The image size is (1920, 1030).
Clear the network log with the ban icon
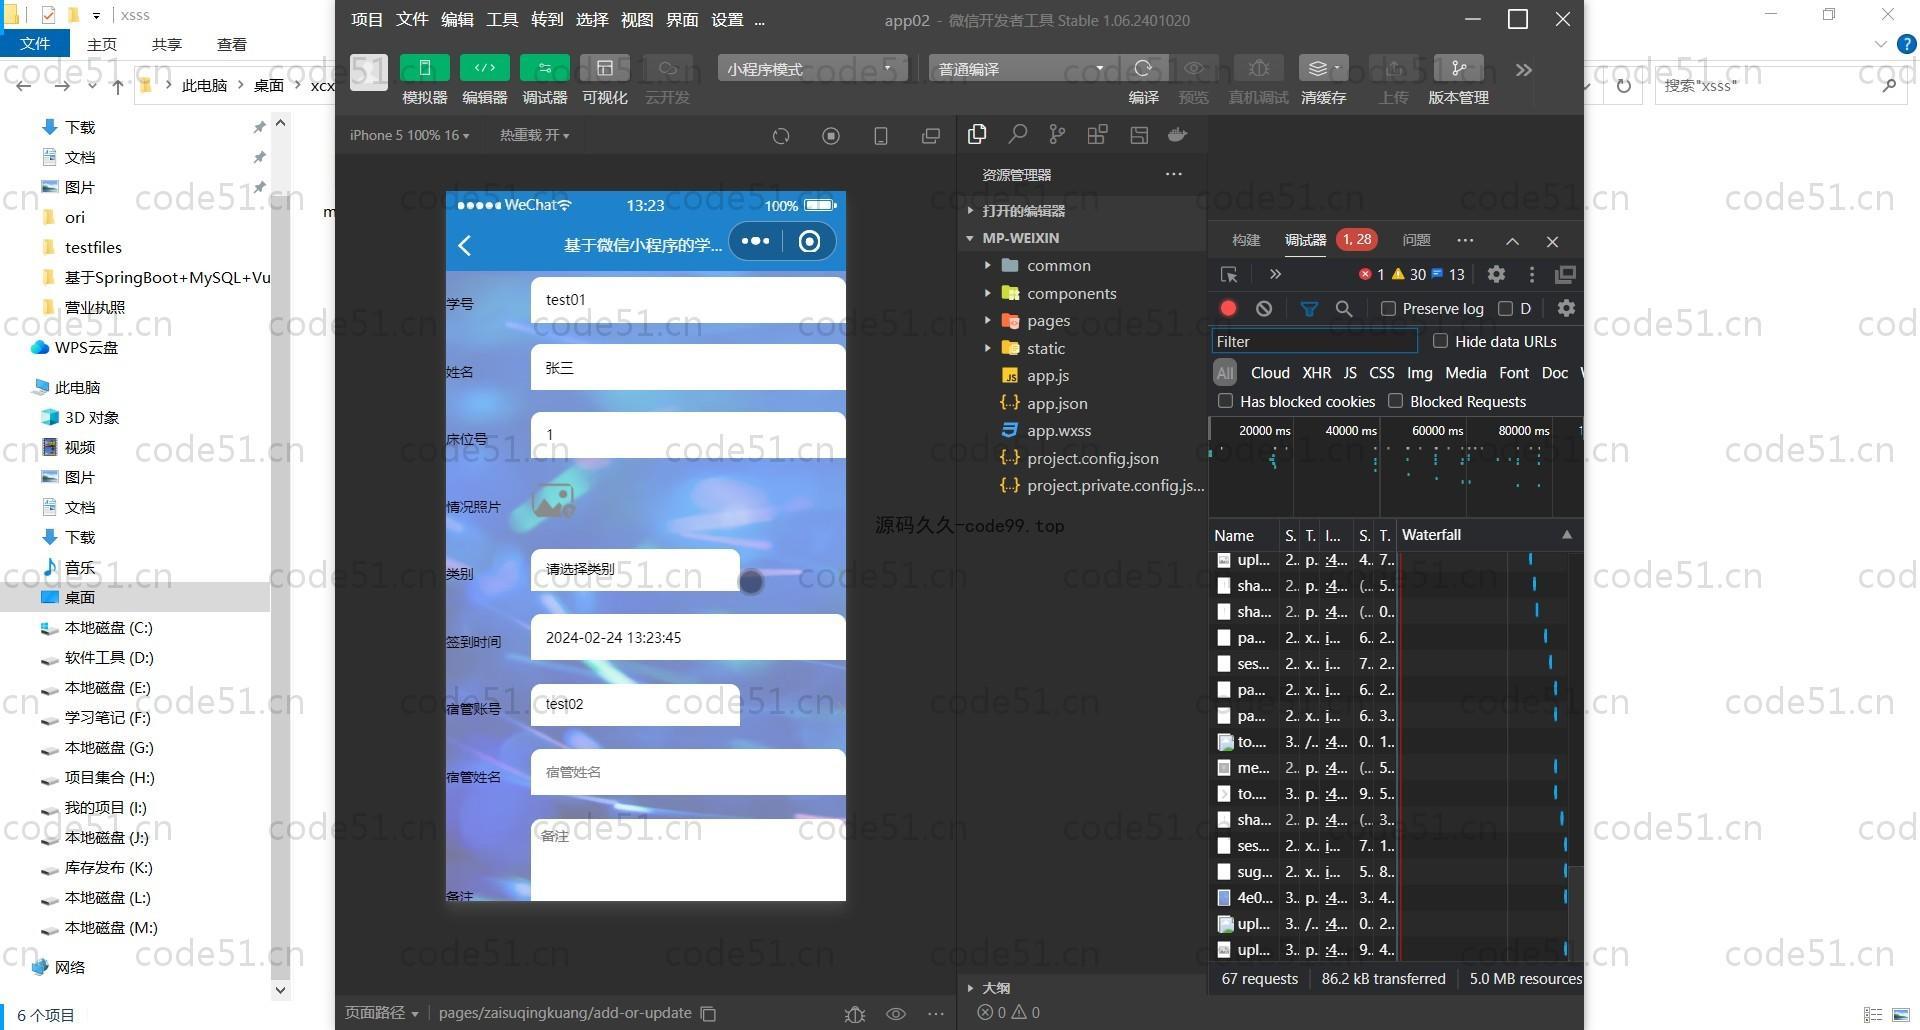click(1264, 309)
